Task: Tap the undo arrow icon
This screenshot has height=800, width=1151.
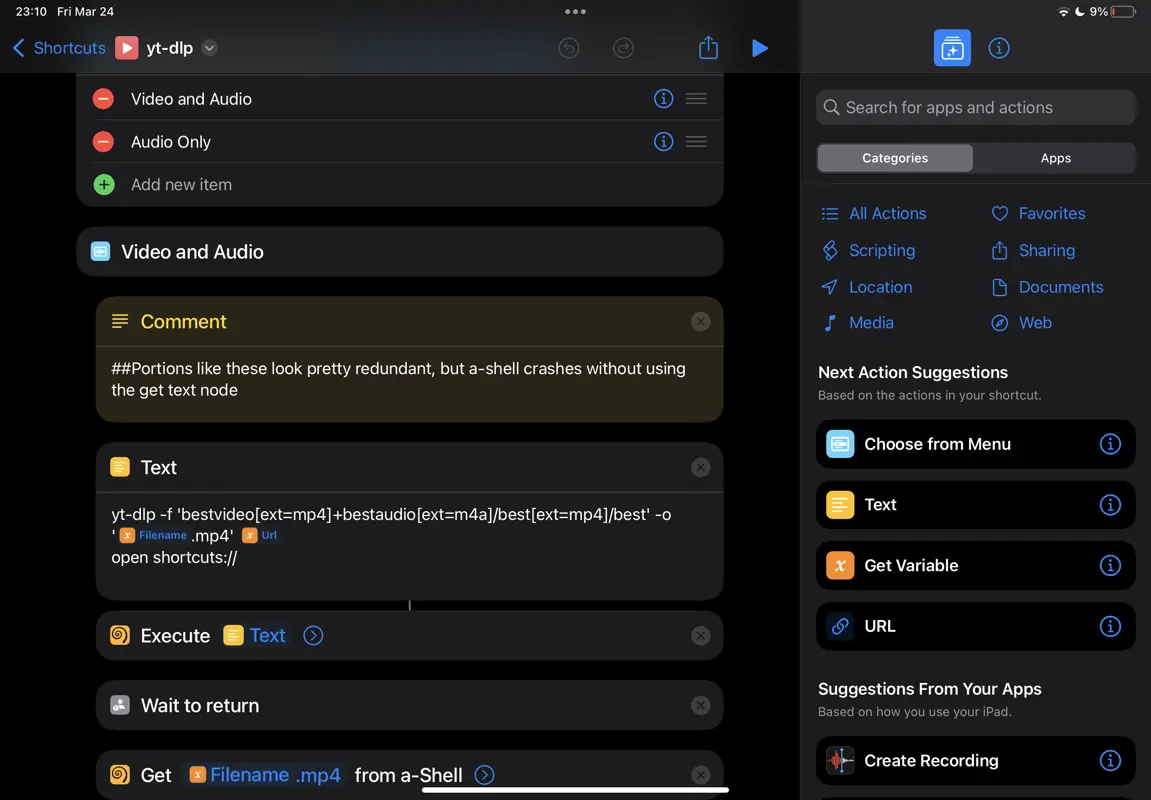Action: click(x=569, y=47)
